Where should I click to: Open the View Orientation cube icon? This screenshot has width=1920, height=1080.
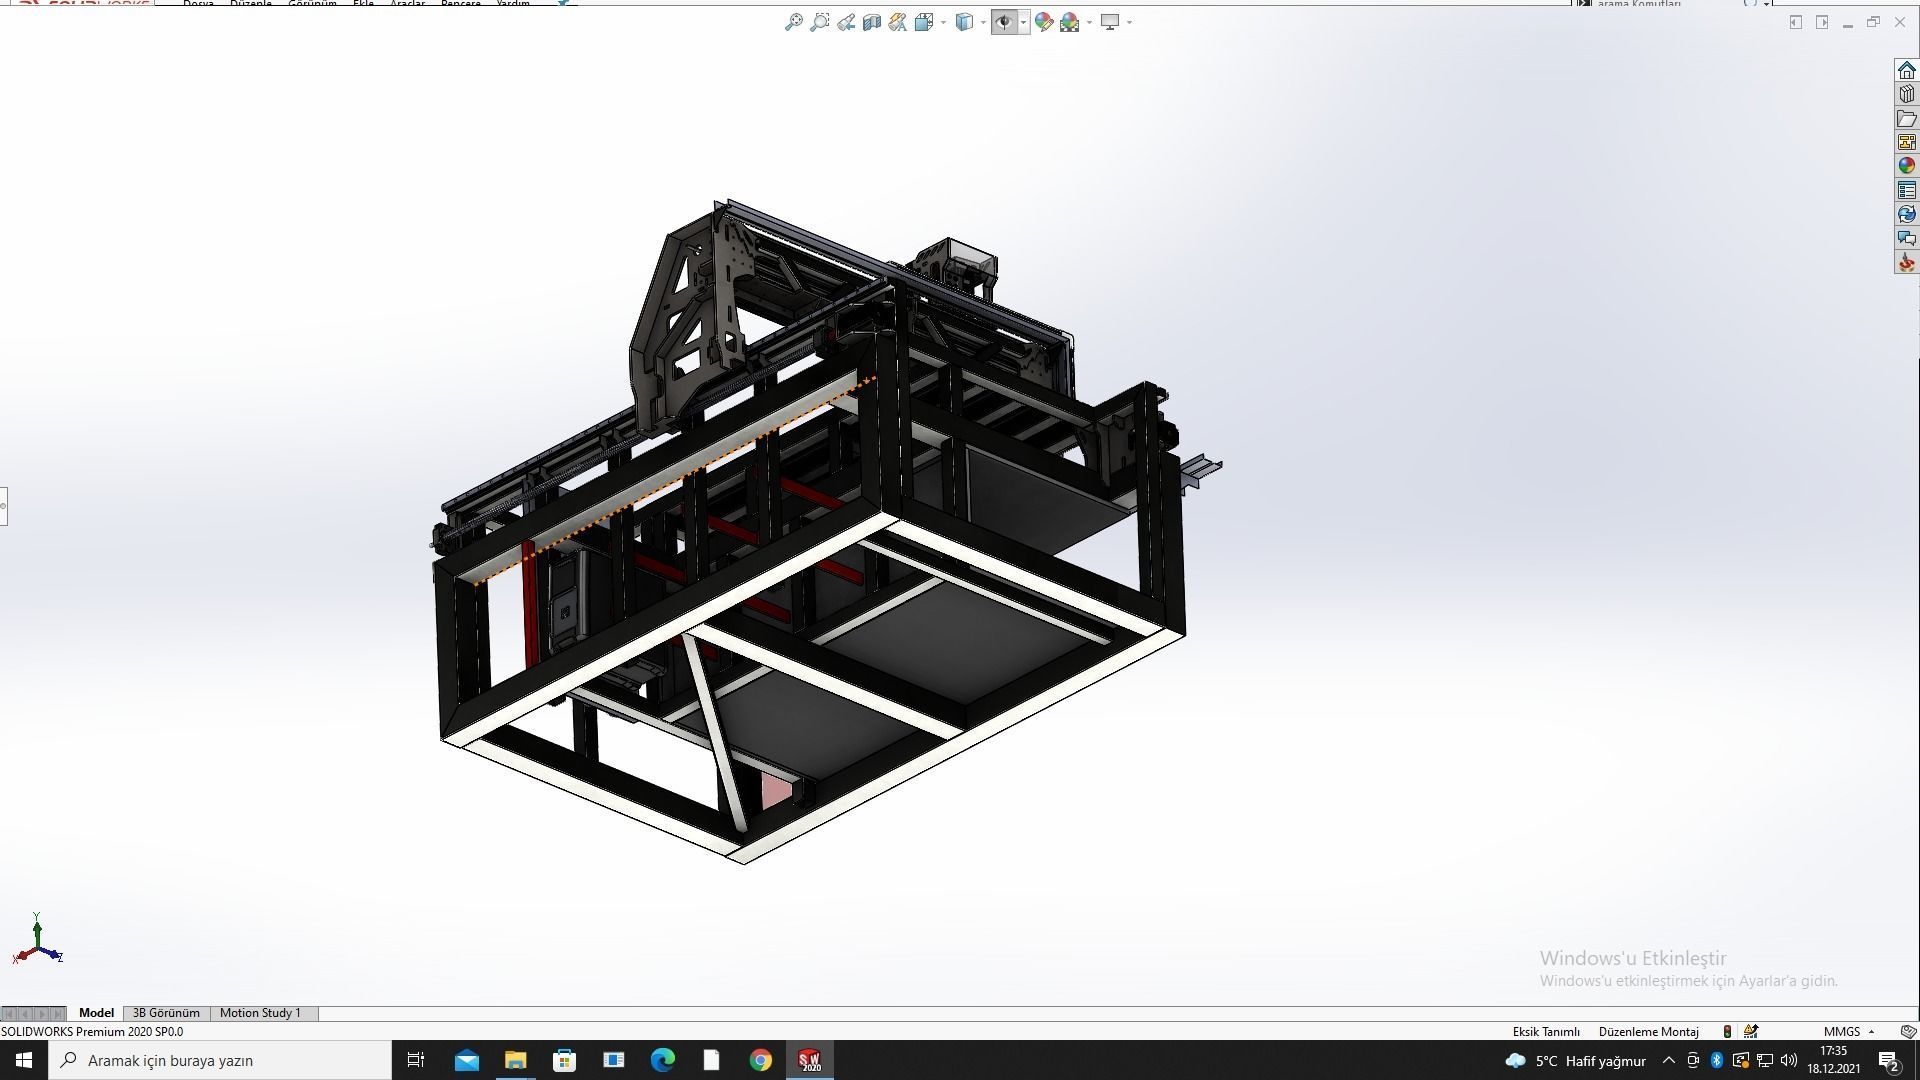click(x=924, y=22)
